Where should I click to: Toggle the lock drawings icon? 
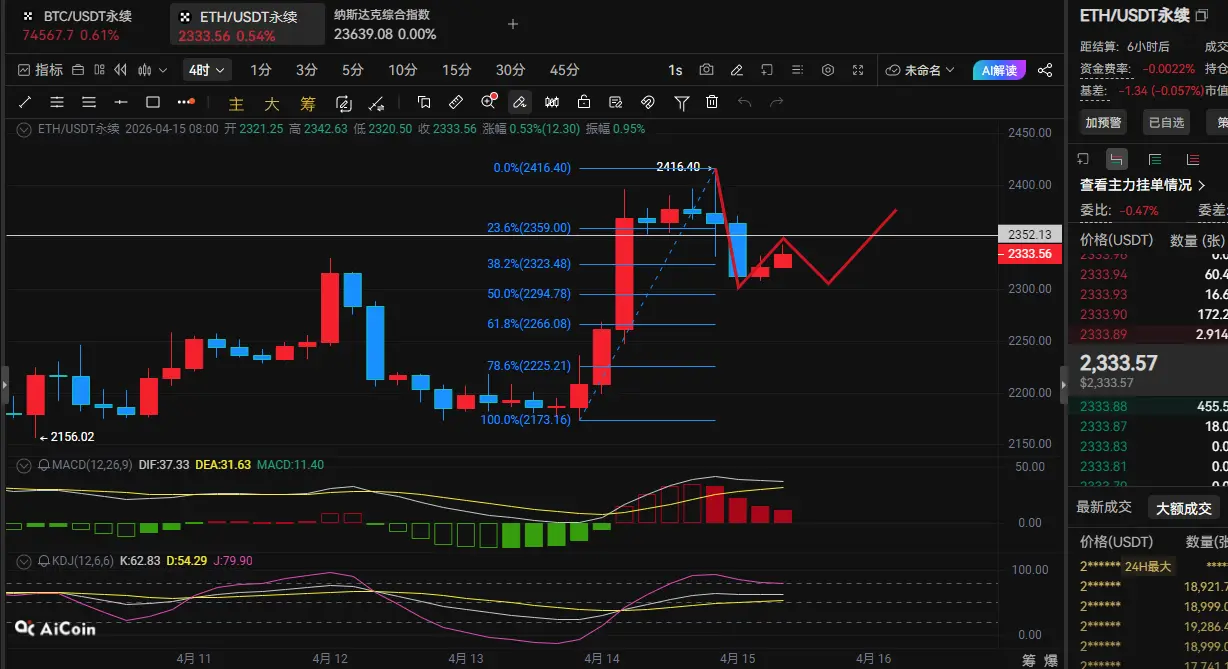coord(584,102)
